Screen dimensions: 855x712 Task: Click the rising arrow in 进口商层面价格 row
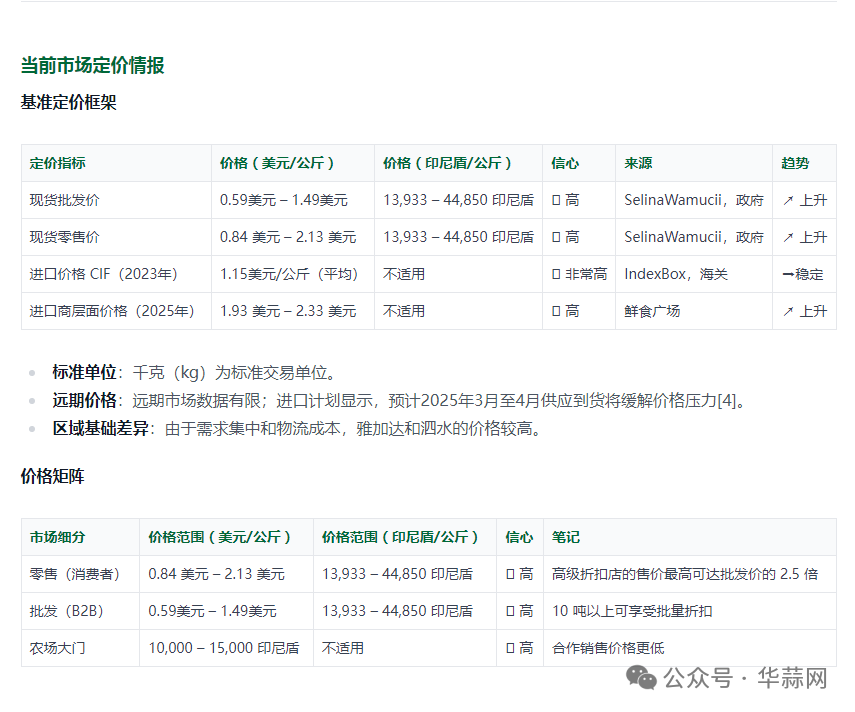click(x=788, y=311)
